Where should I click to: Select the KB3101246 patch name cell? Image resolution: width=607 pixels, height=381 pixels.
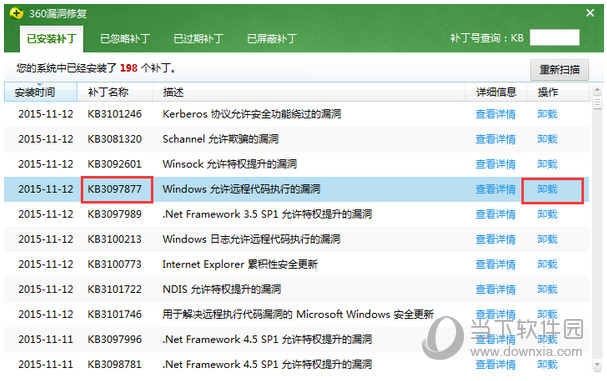click(115, 114)
